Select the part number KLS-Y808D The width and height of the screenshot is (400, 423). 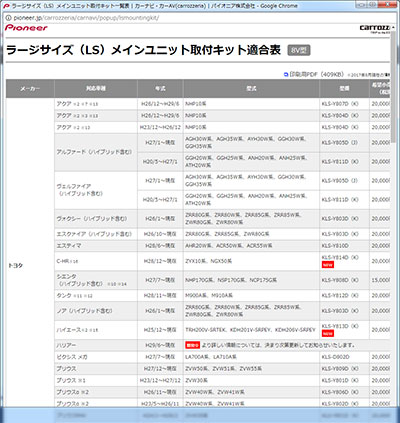point(340,280)
